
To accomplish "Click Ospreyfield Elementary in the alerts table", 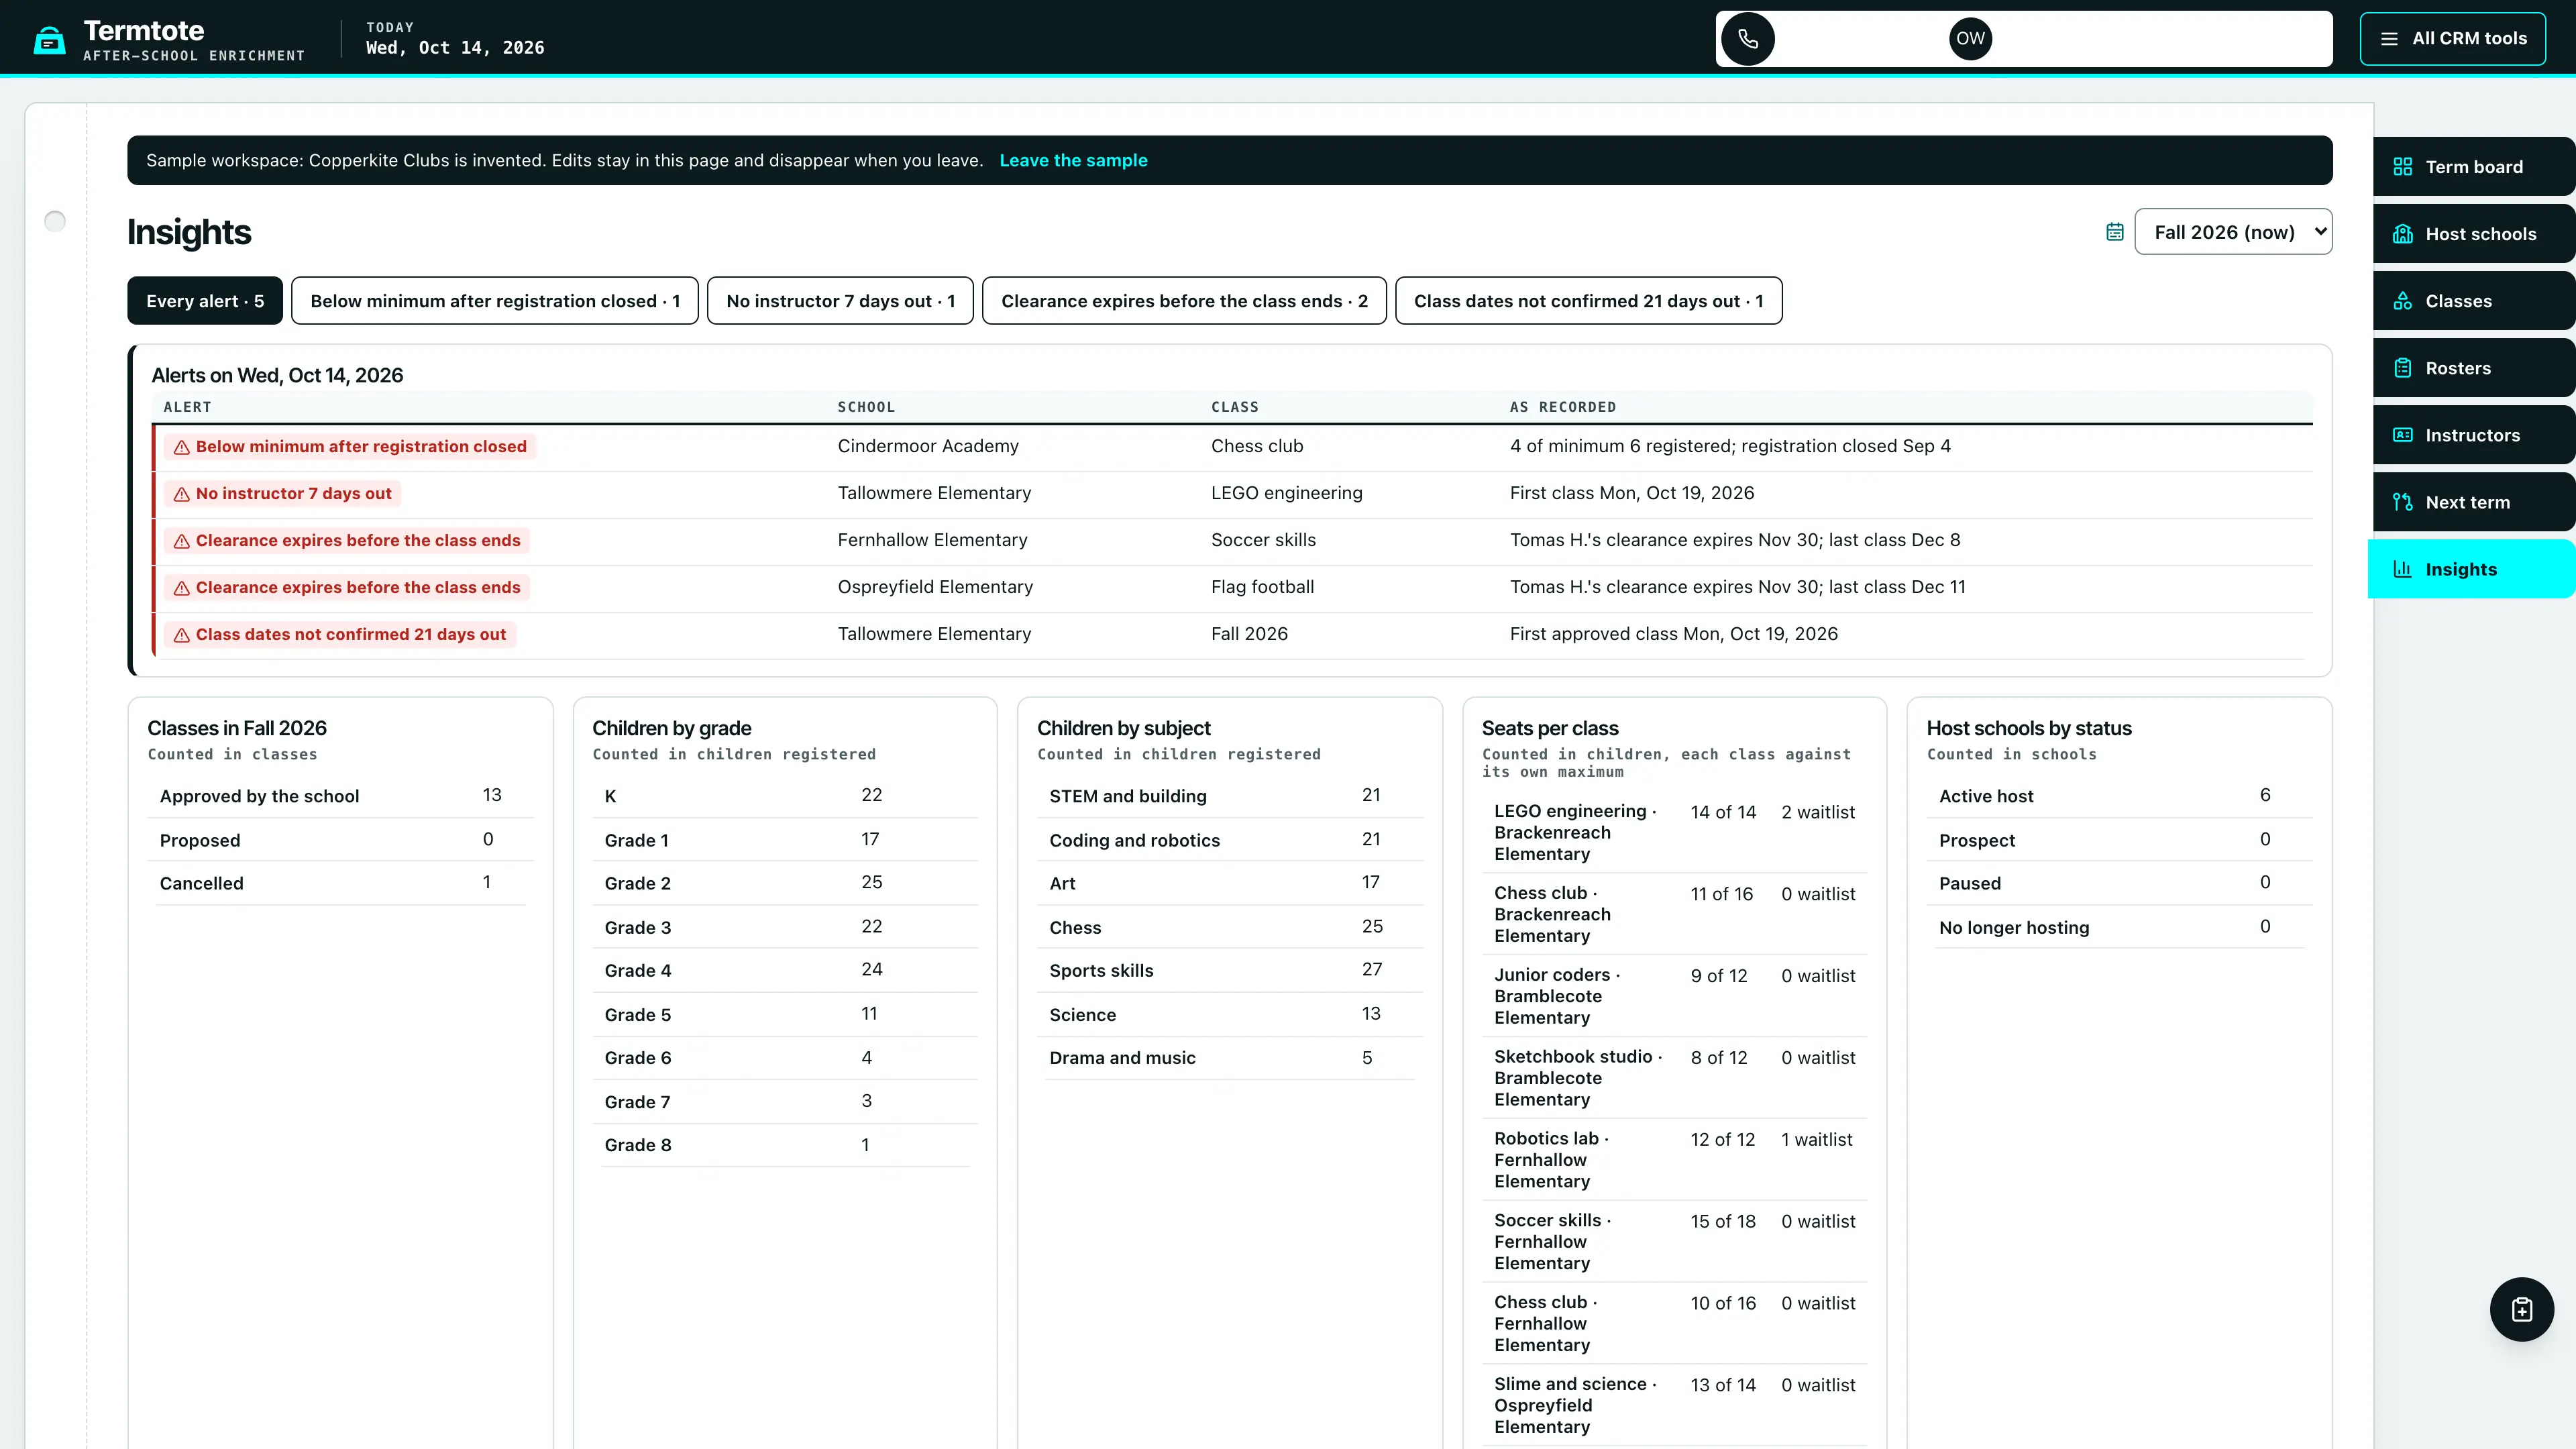I will point(935,587).
